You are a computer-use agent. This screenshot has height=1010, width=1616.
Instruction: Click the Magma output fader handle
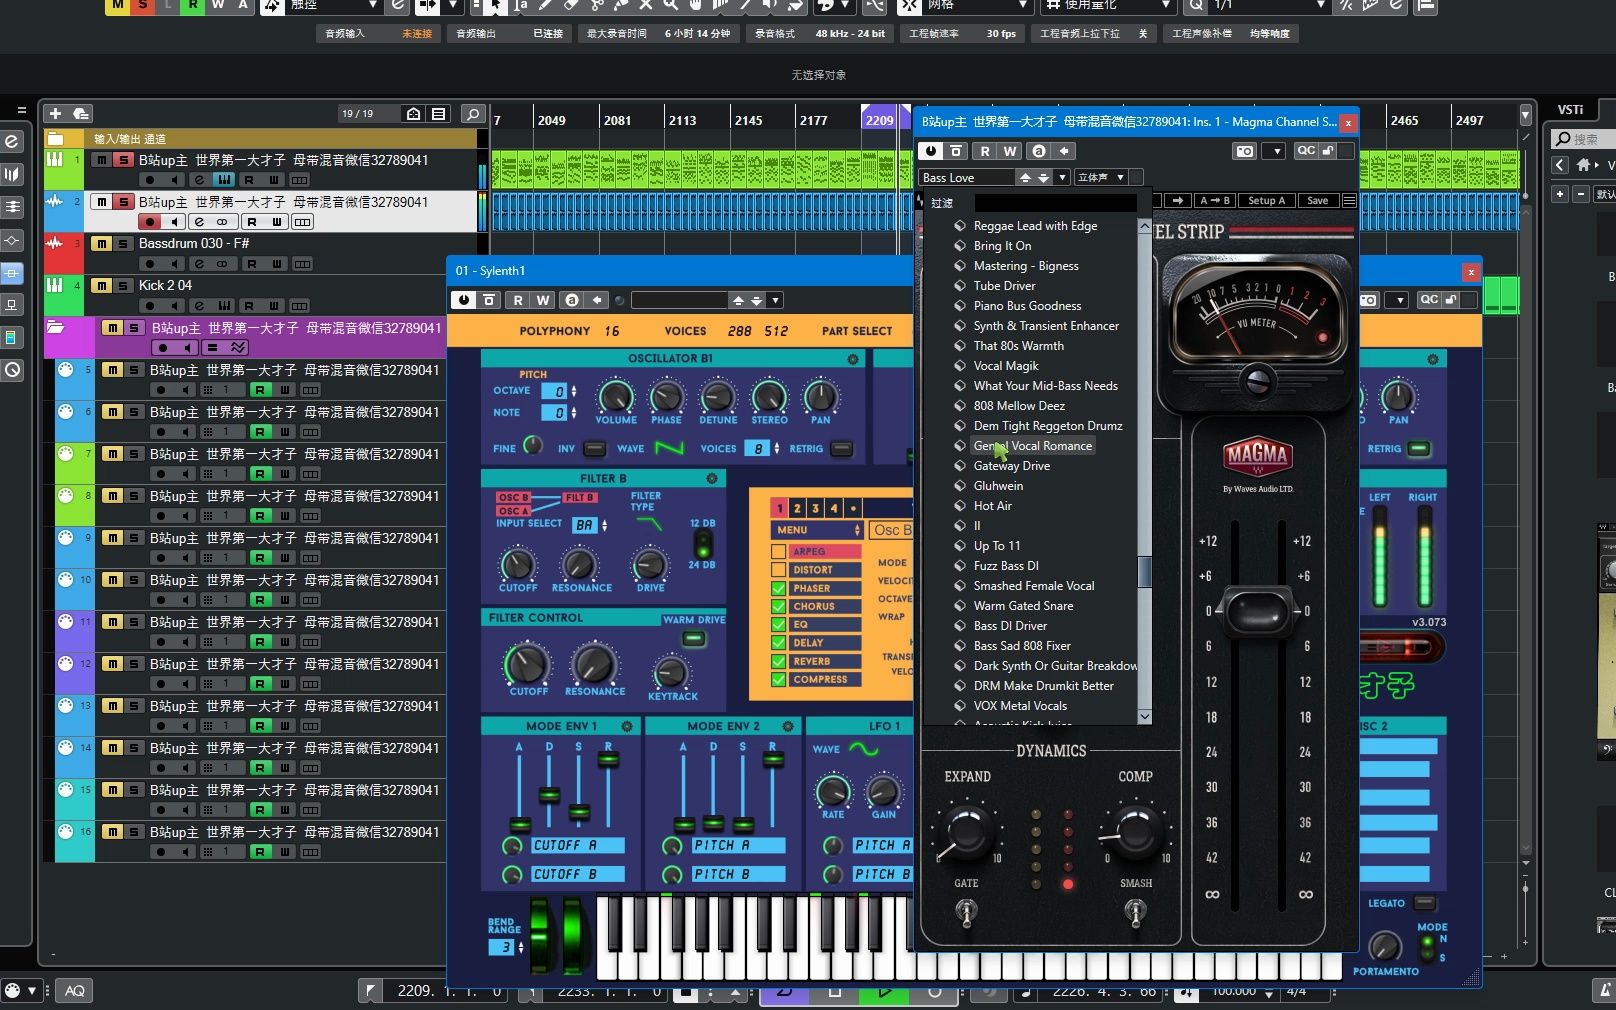point(1256,610)
